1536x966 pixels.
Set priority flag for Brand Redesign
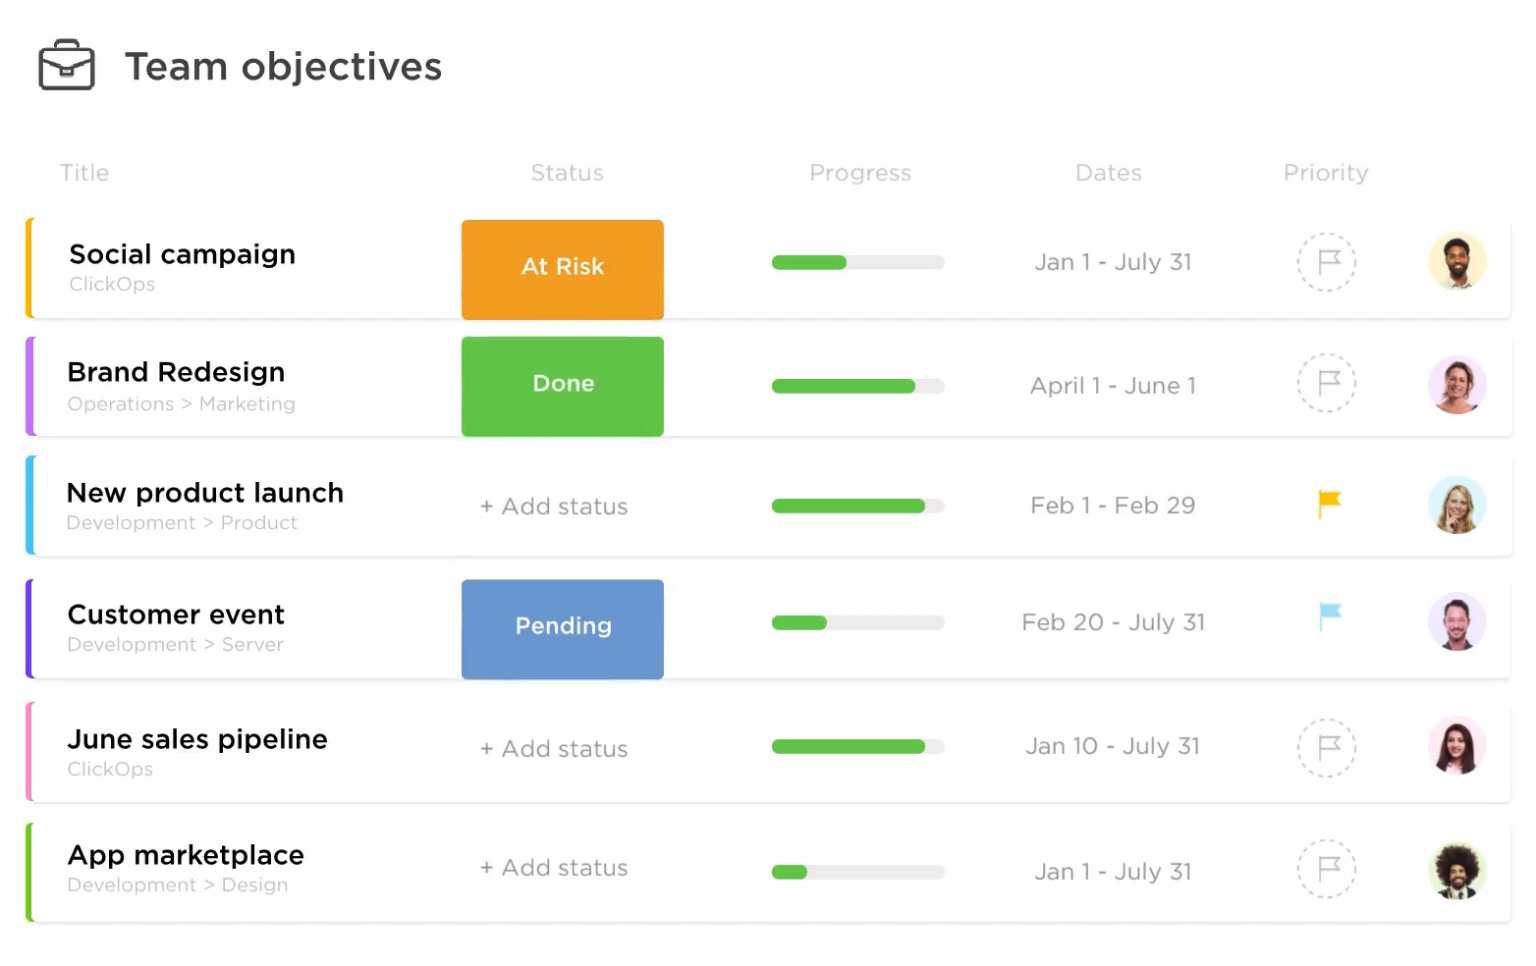click(x=1326, y=383)
